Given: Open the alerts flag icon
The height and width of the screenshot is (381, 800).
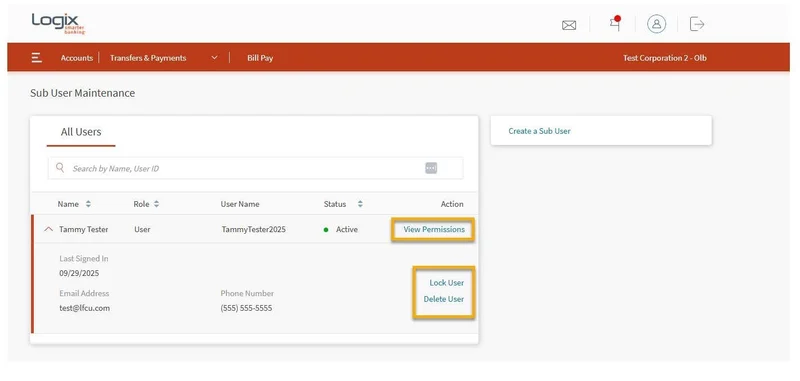Looking at the screenshot, I should click(x=616, y=23).
